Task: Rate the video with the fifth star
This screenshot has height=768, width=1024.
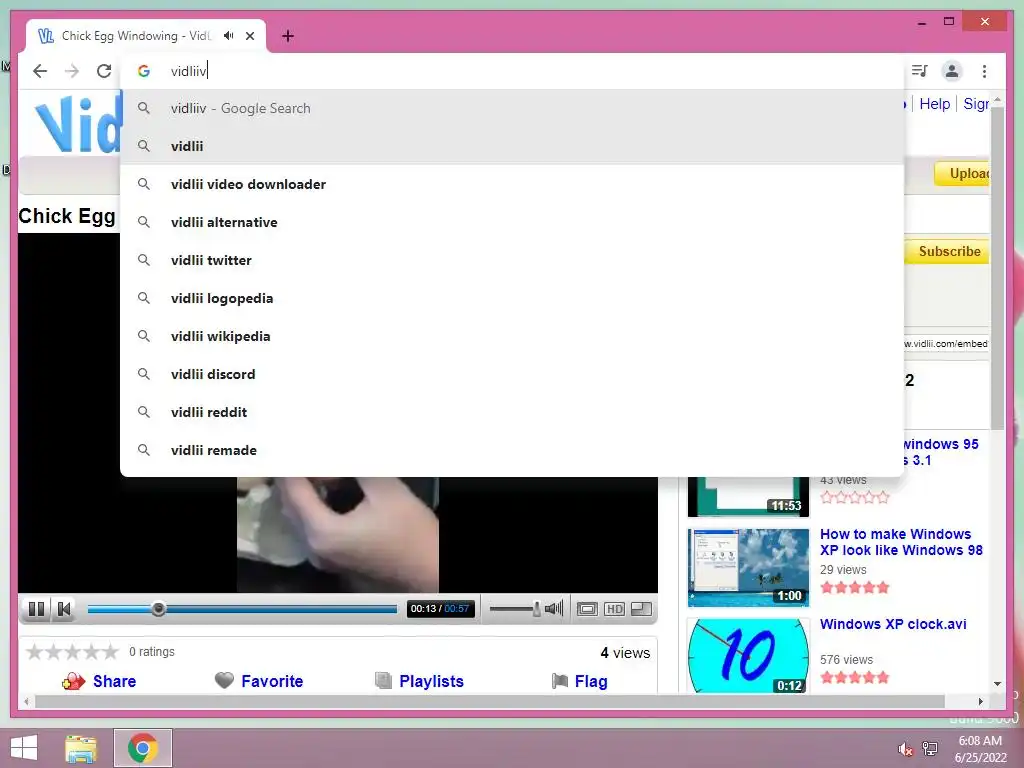Action: 110,651
